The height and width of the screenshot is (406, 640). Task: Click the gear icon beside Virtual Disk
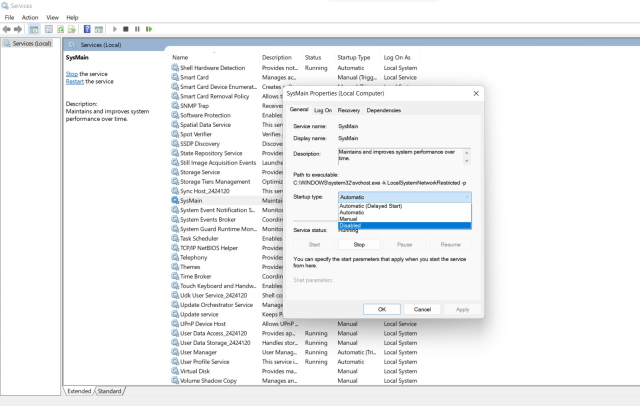point(175,371)
